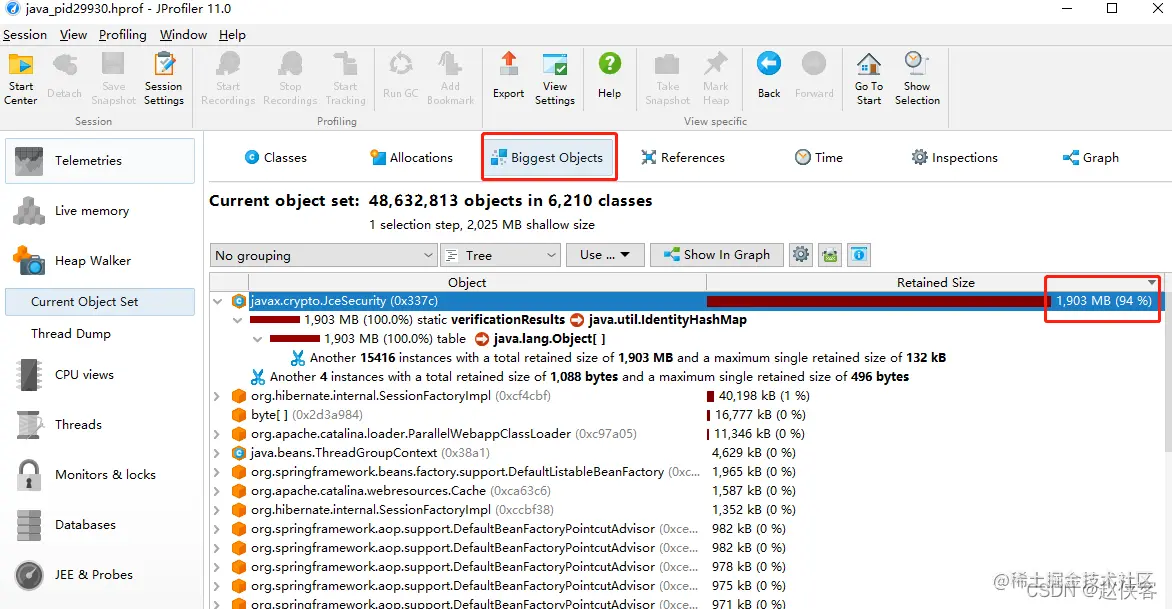Collapse the table java.lang.Object[] node

258,339
